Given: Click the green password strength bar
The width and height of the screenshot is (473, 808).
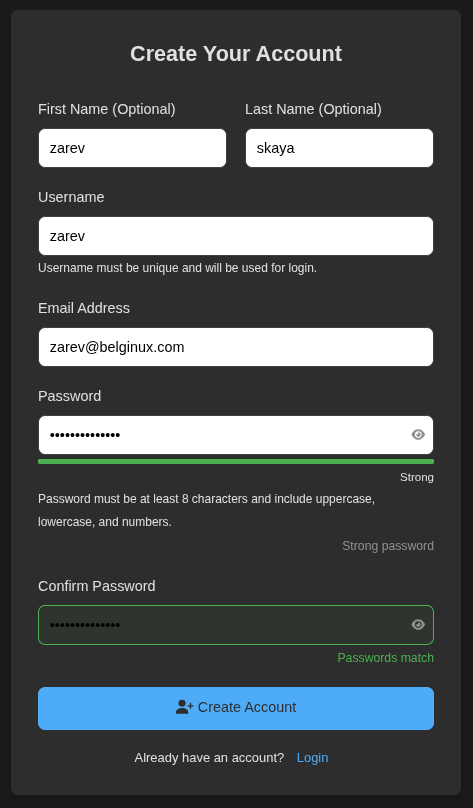Looking at the screenshot, I should 236,461.
